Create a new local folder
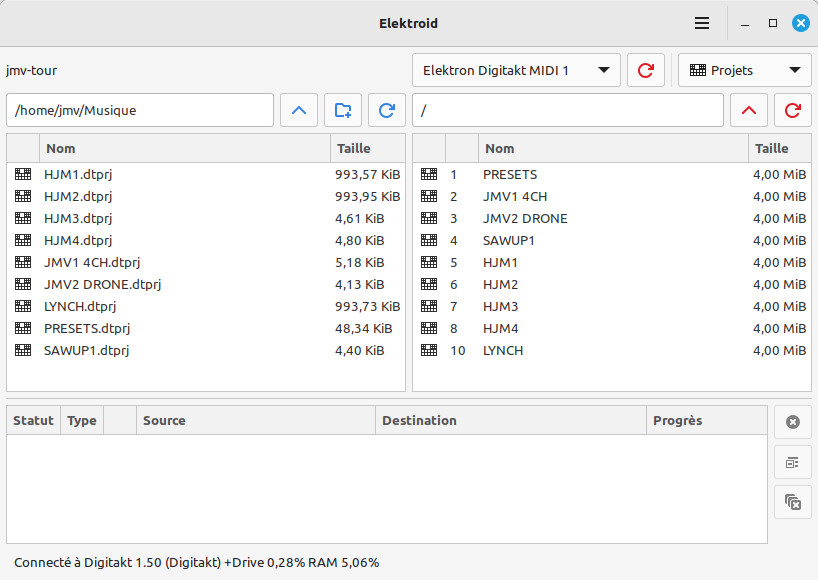This screenshot has width=818, height=580. pos(343,110)
